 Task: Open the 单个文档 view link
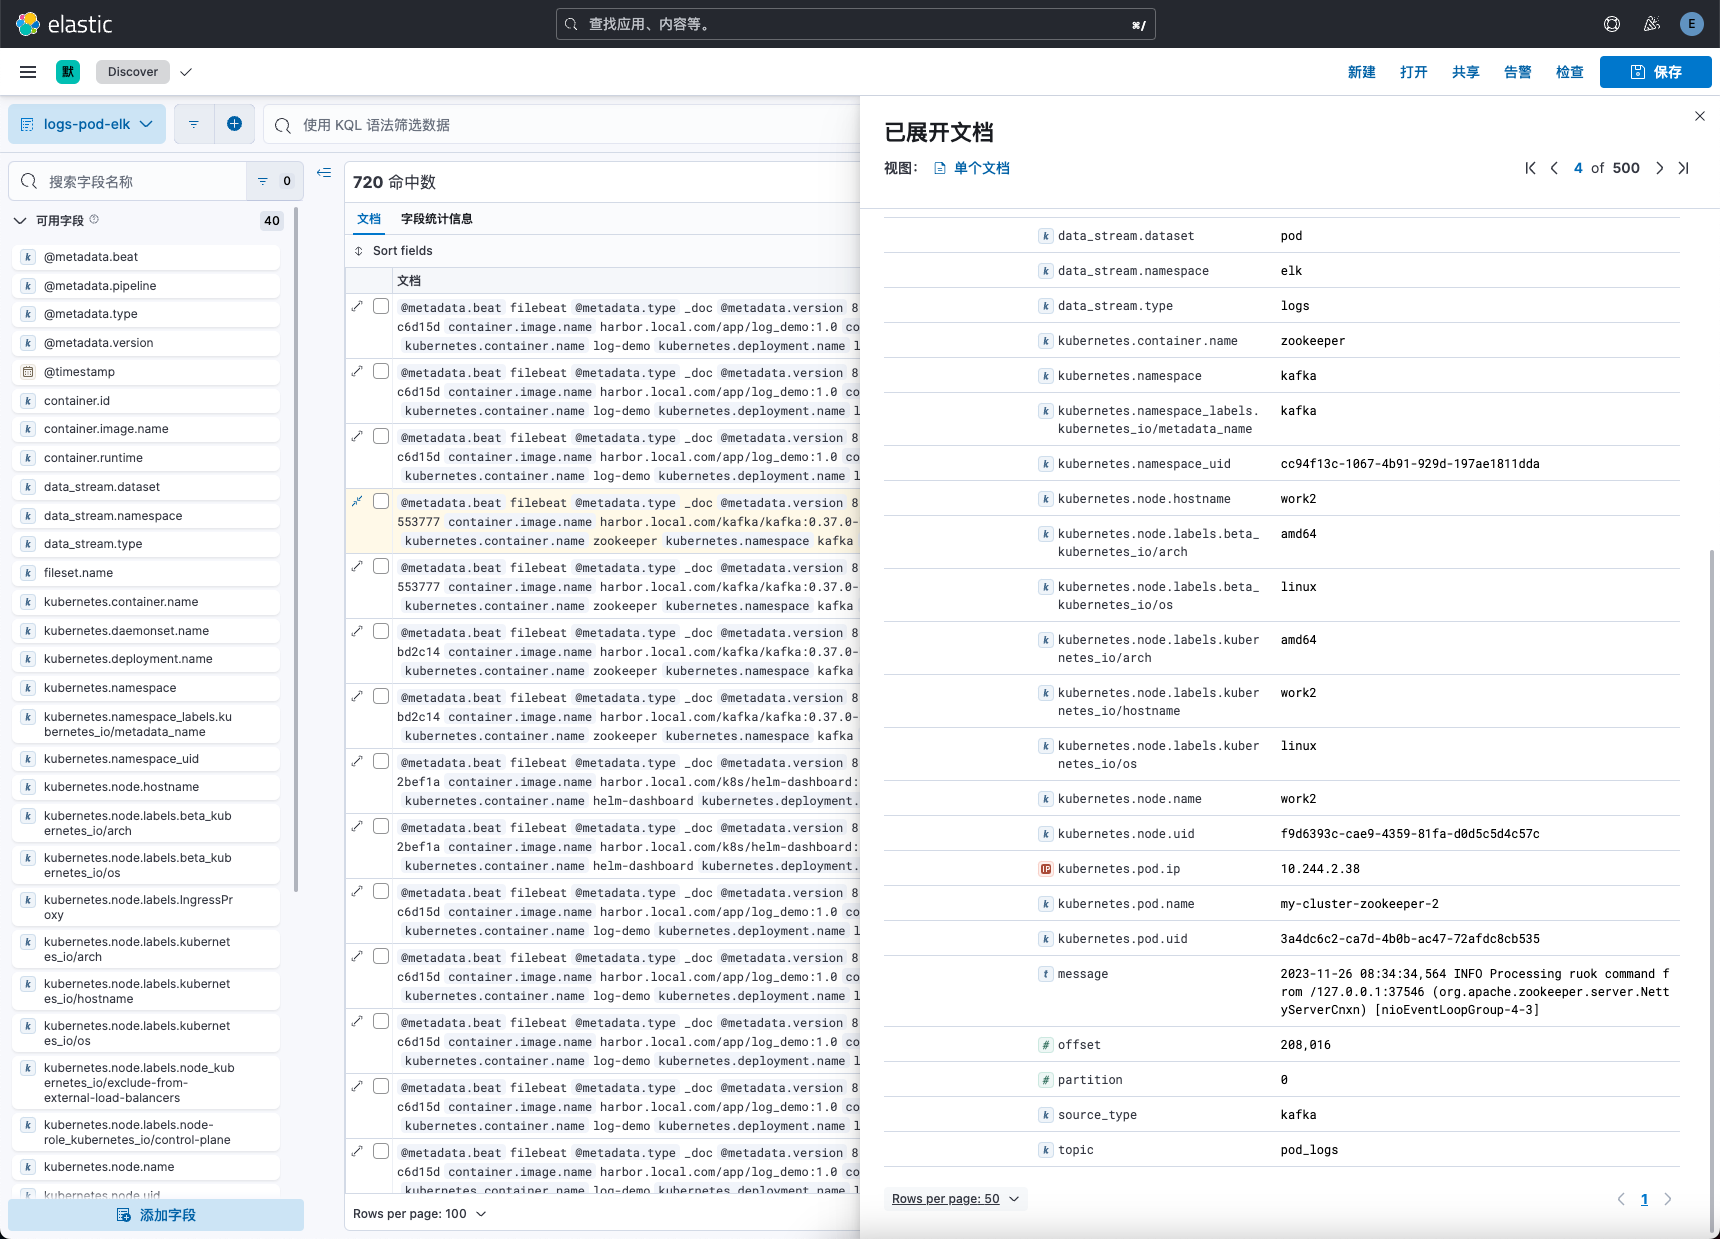(x=971, y=168)
